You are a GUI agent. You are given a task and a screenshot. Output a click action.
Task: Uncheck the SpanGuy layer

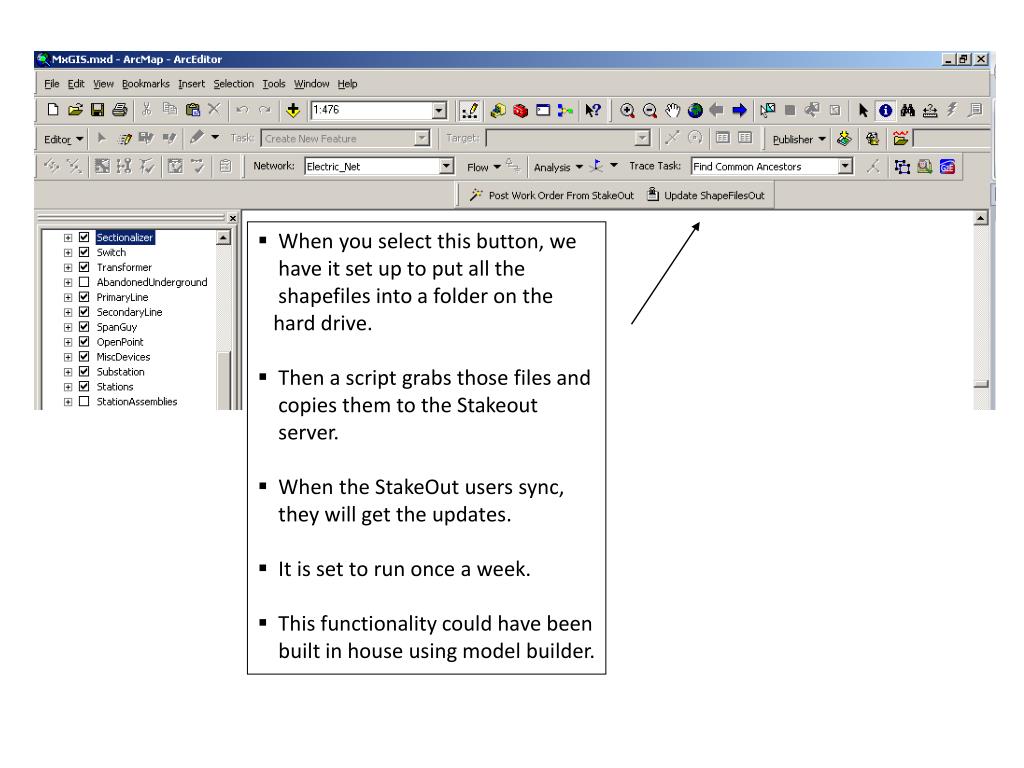point(84,327)
